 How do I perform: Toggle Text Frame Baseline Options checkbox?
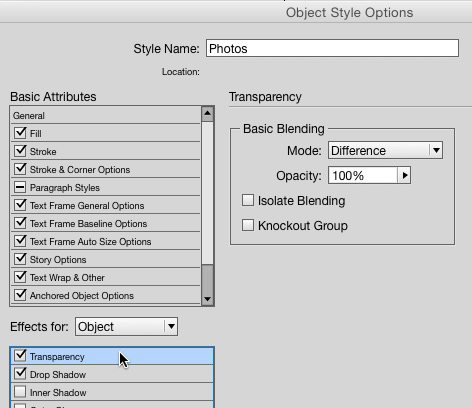click(20, 223)
